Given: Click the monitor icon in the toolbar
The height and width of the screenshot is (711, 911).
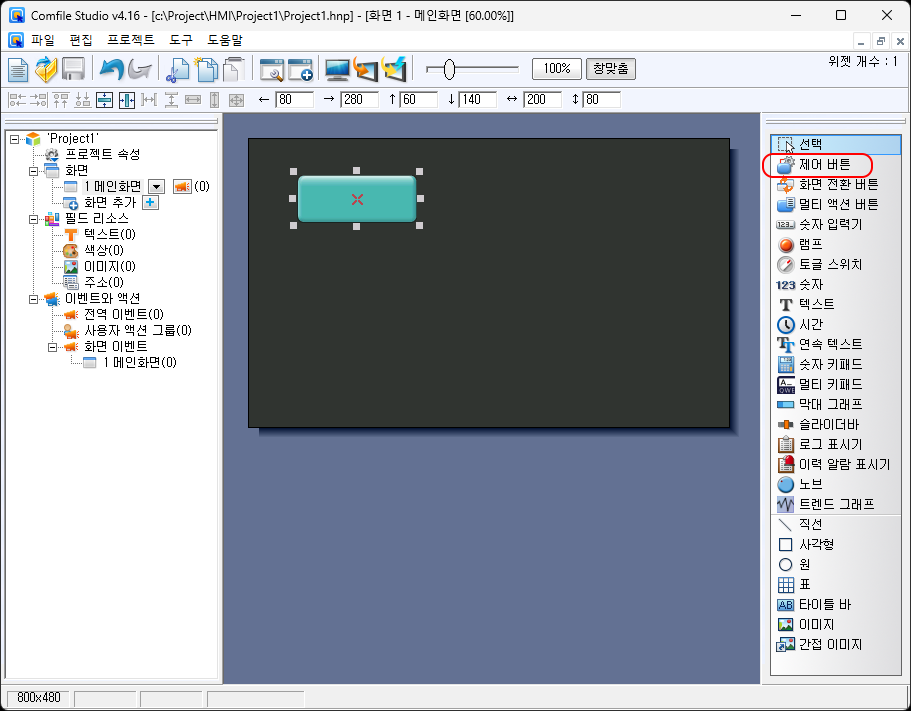Looking at the screenshot, I should pos(337,69).
